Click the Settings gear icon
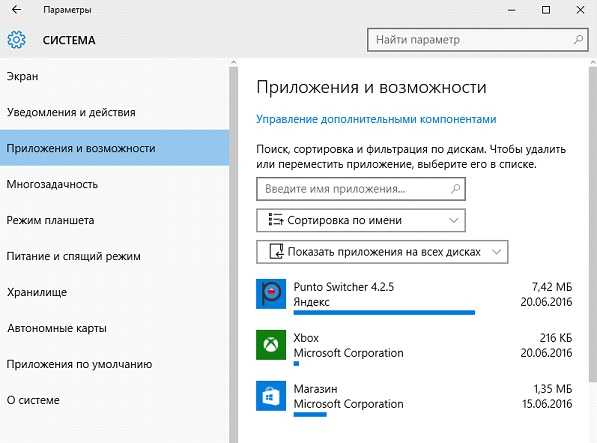The width and height of the screenshot is (597, 443). click(16, 40)
